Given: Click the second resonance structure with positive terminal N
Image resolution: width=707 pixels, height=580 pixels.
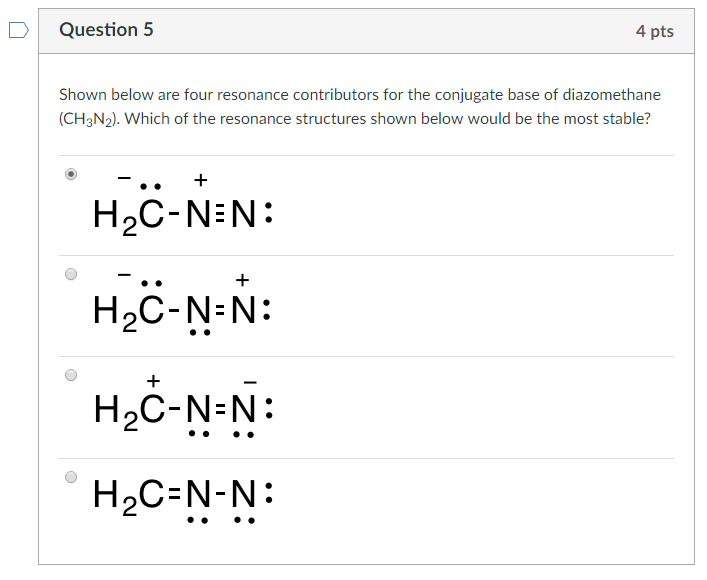Looking at the screenshot, I should click(x=183, y=304).
